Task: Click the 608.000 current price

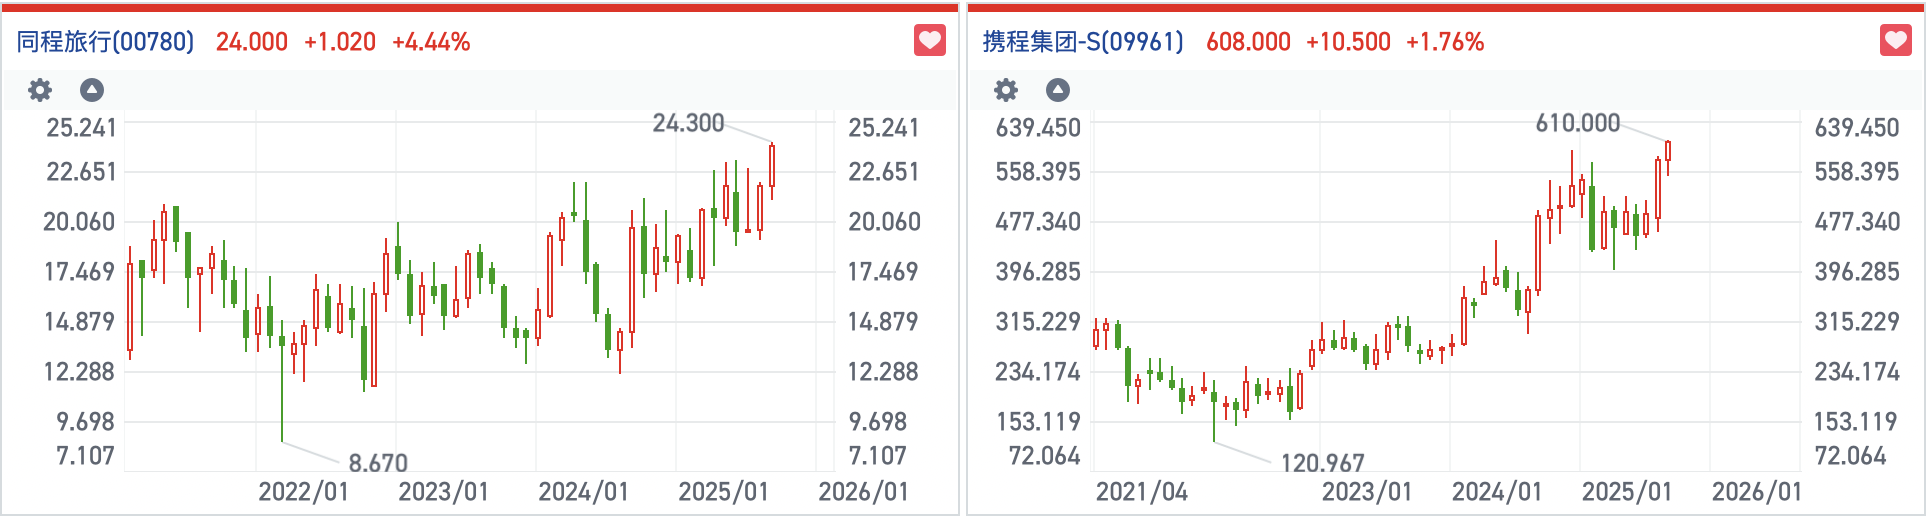Action: (1248, 42)
